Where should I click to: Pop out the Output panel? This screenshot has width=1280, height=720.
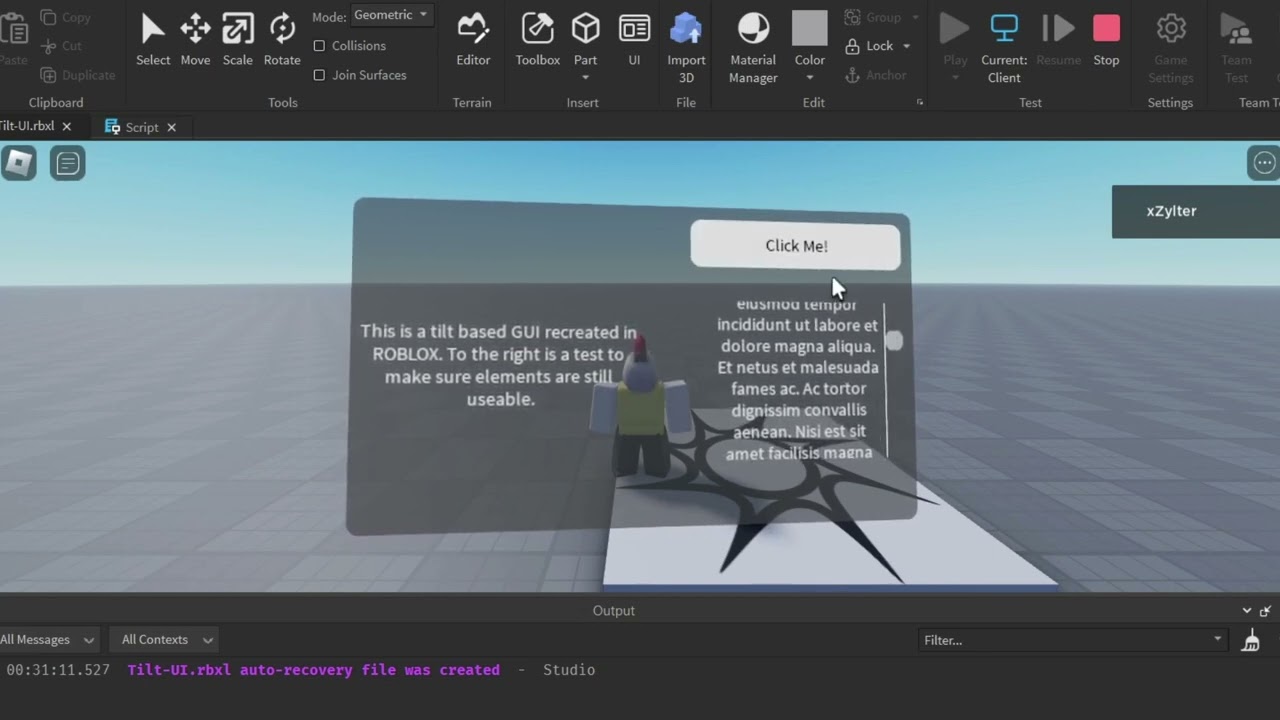(1266, 610)
